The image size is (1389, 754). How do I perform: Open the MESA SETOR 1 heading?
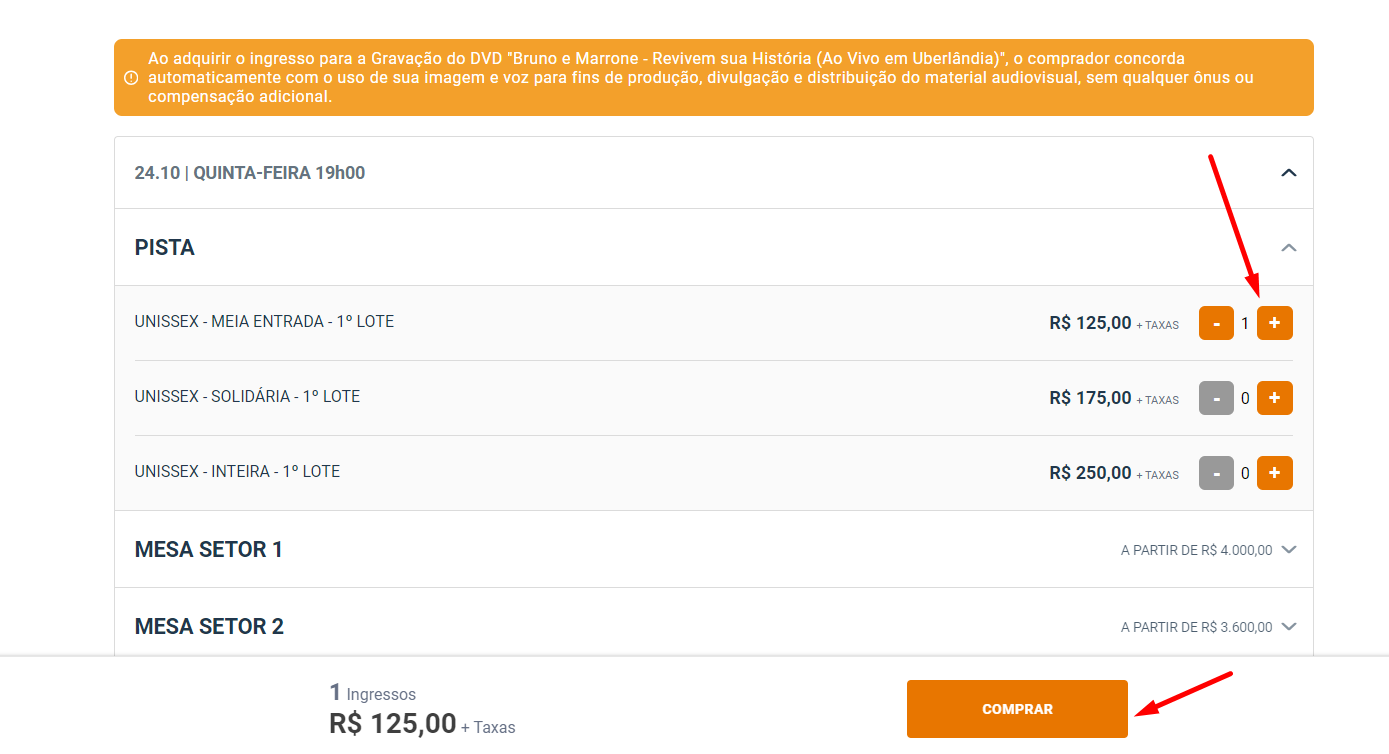coord(209,549)
